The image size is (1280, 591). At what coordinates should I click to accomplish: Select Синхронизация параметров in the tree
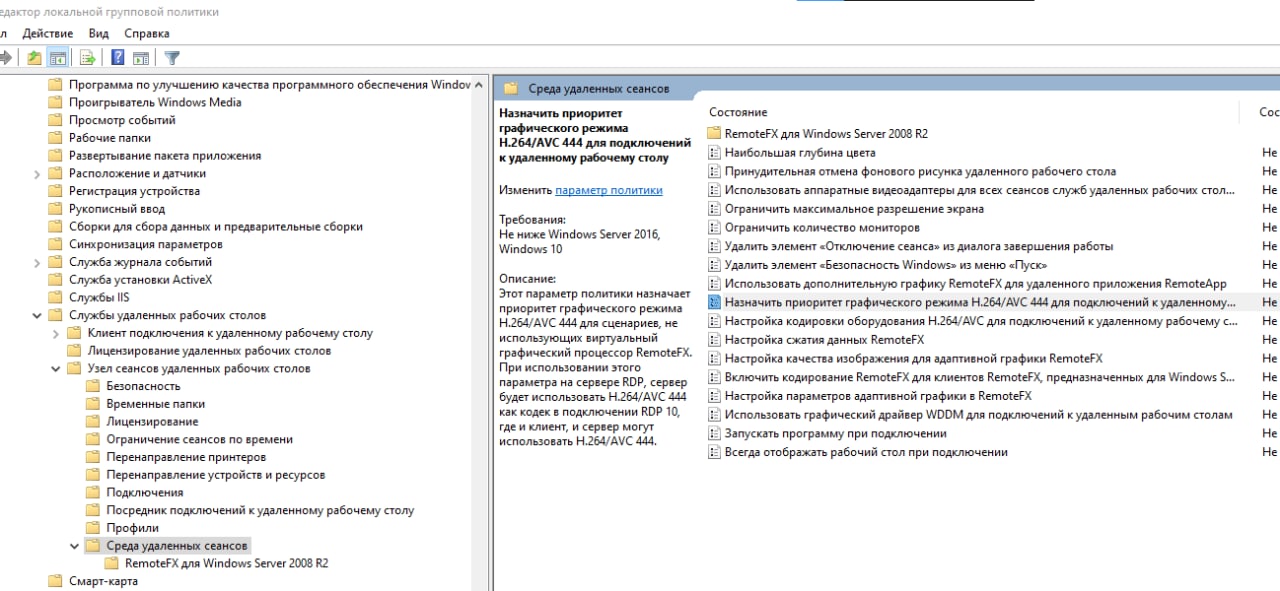[145, 244]
